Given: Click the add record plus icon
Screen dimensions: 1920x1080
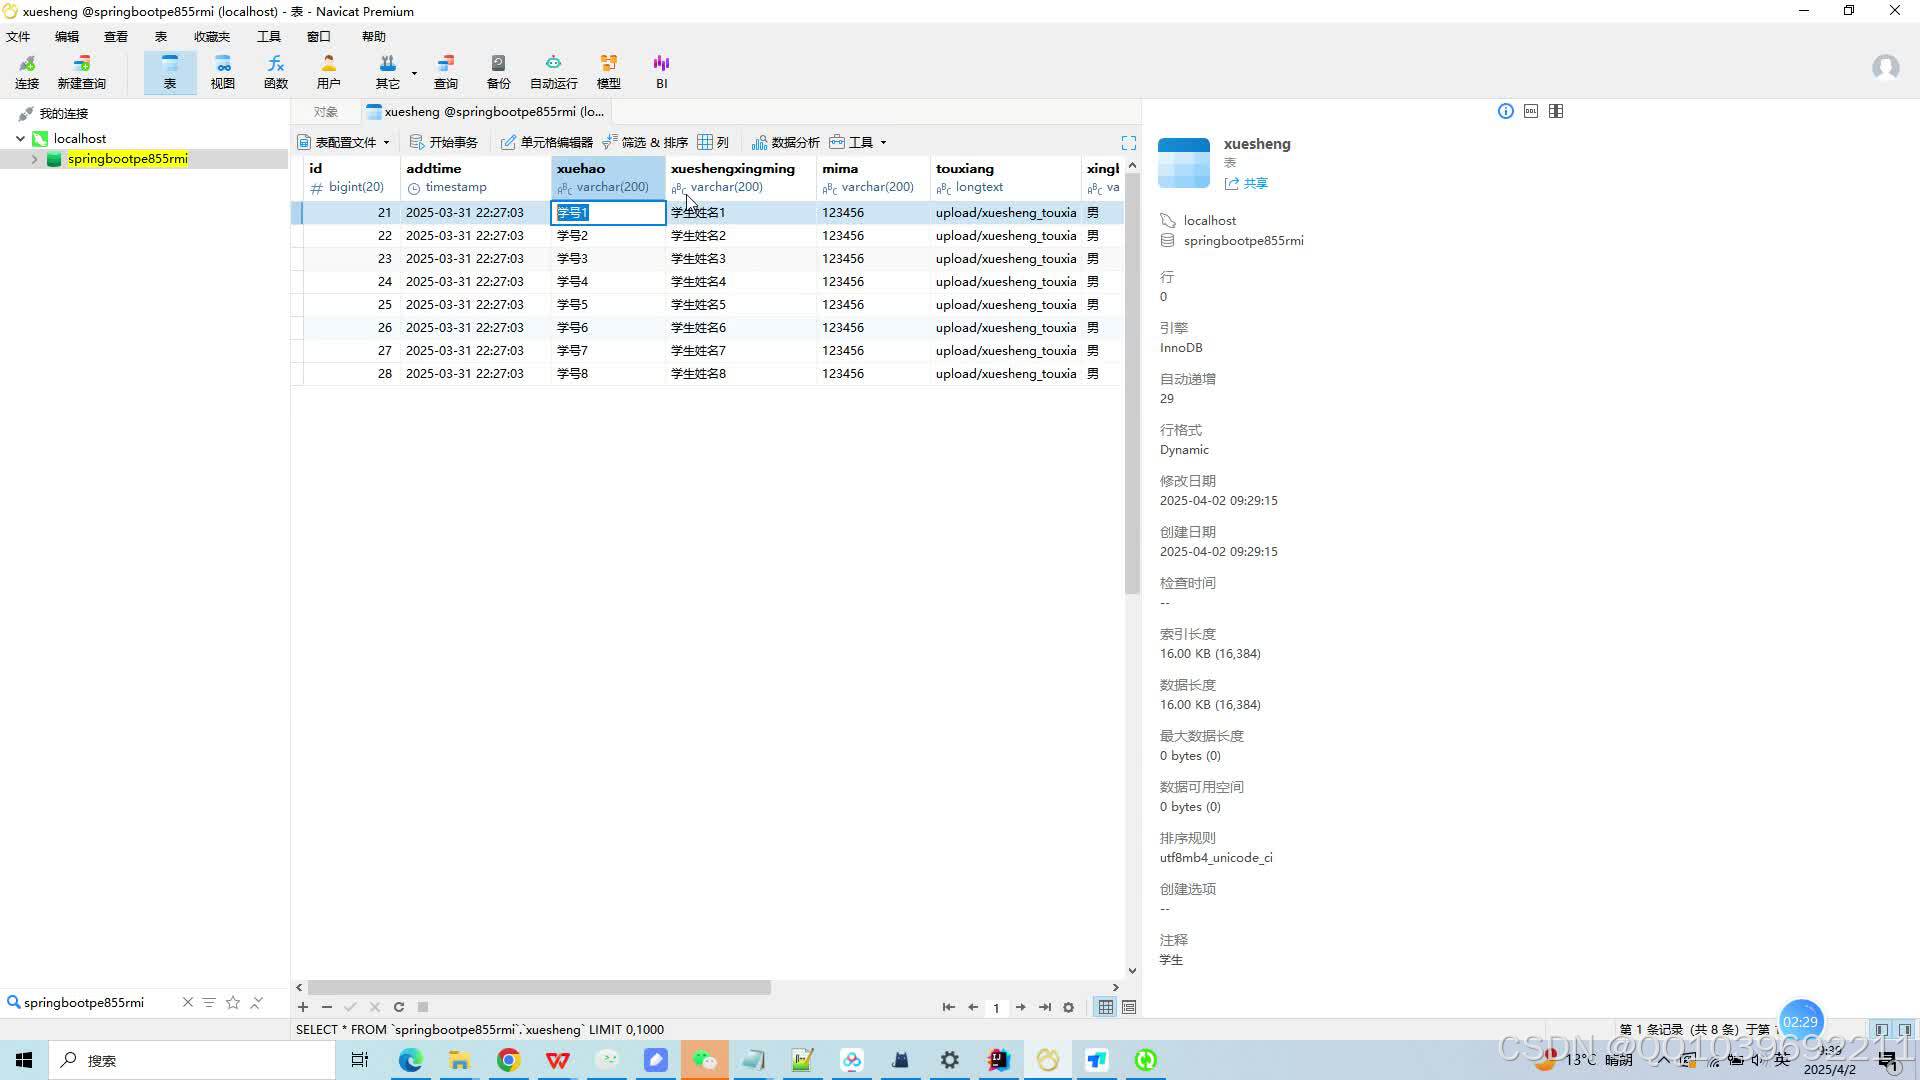Looking at the screenshot, I should coord(303,1007).
